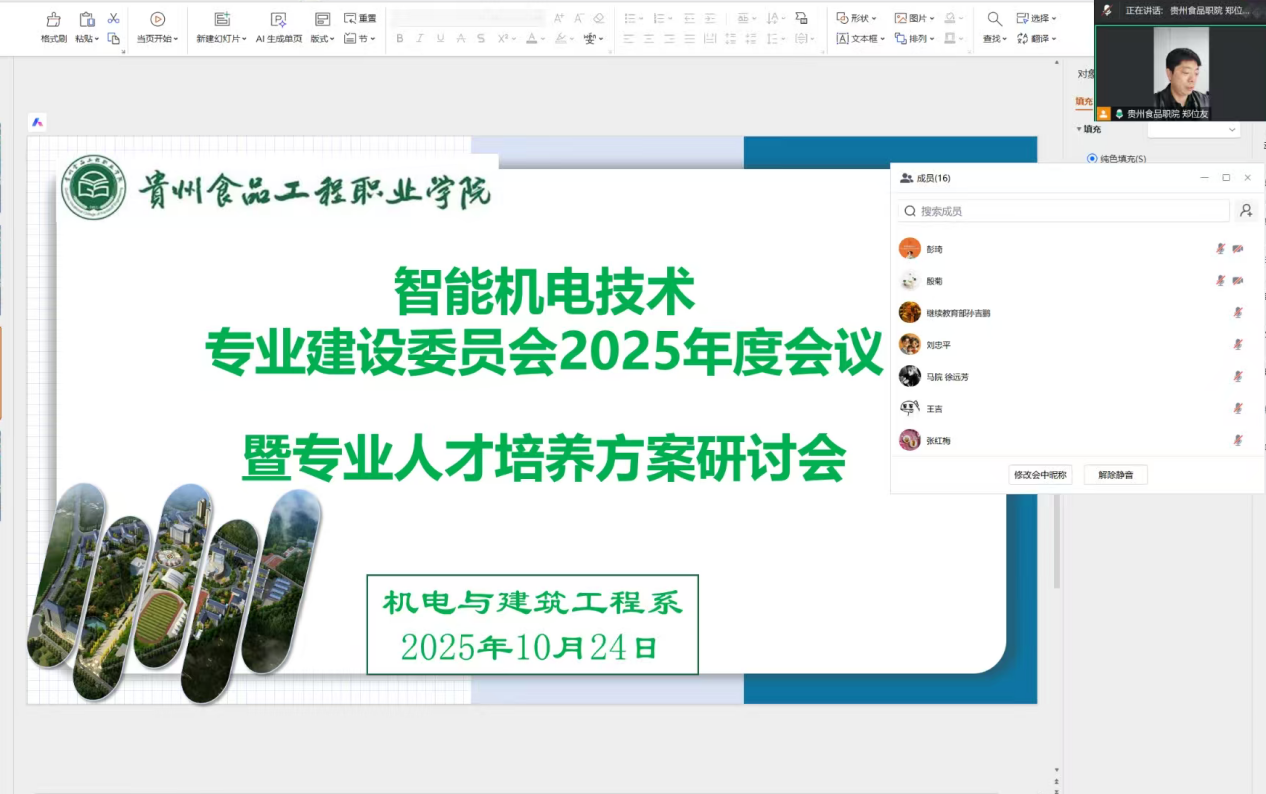This screenshot has height=794, width=1266.
Task: Click the 解除静音 unmute button
Action: [1115, 475]
